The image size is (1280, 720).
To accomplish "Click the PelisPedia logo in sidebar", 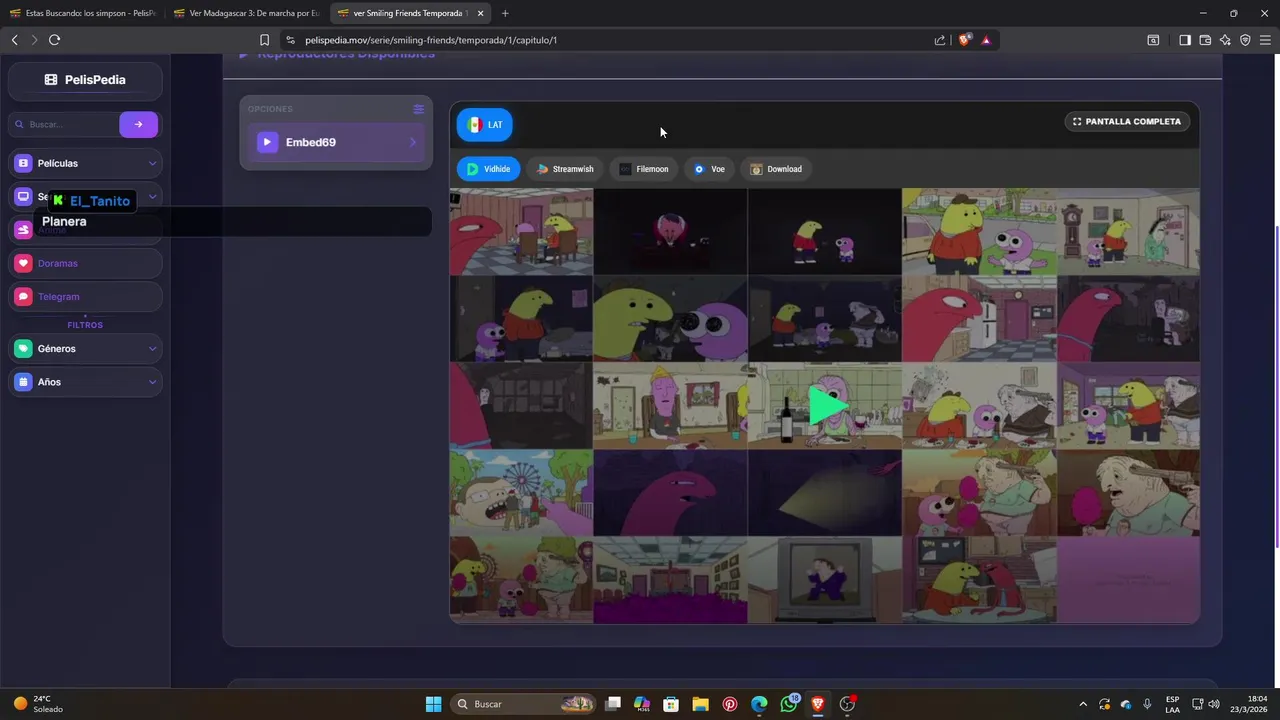I will [85, 80].
